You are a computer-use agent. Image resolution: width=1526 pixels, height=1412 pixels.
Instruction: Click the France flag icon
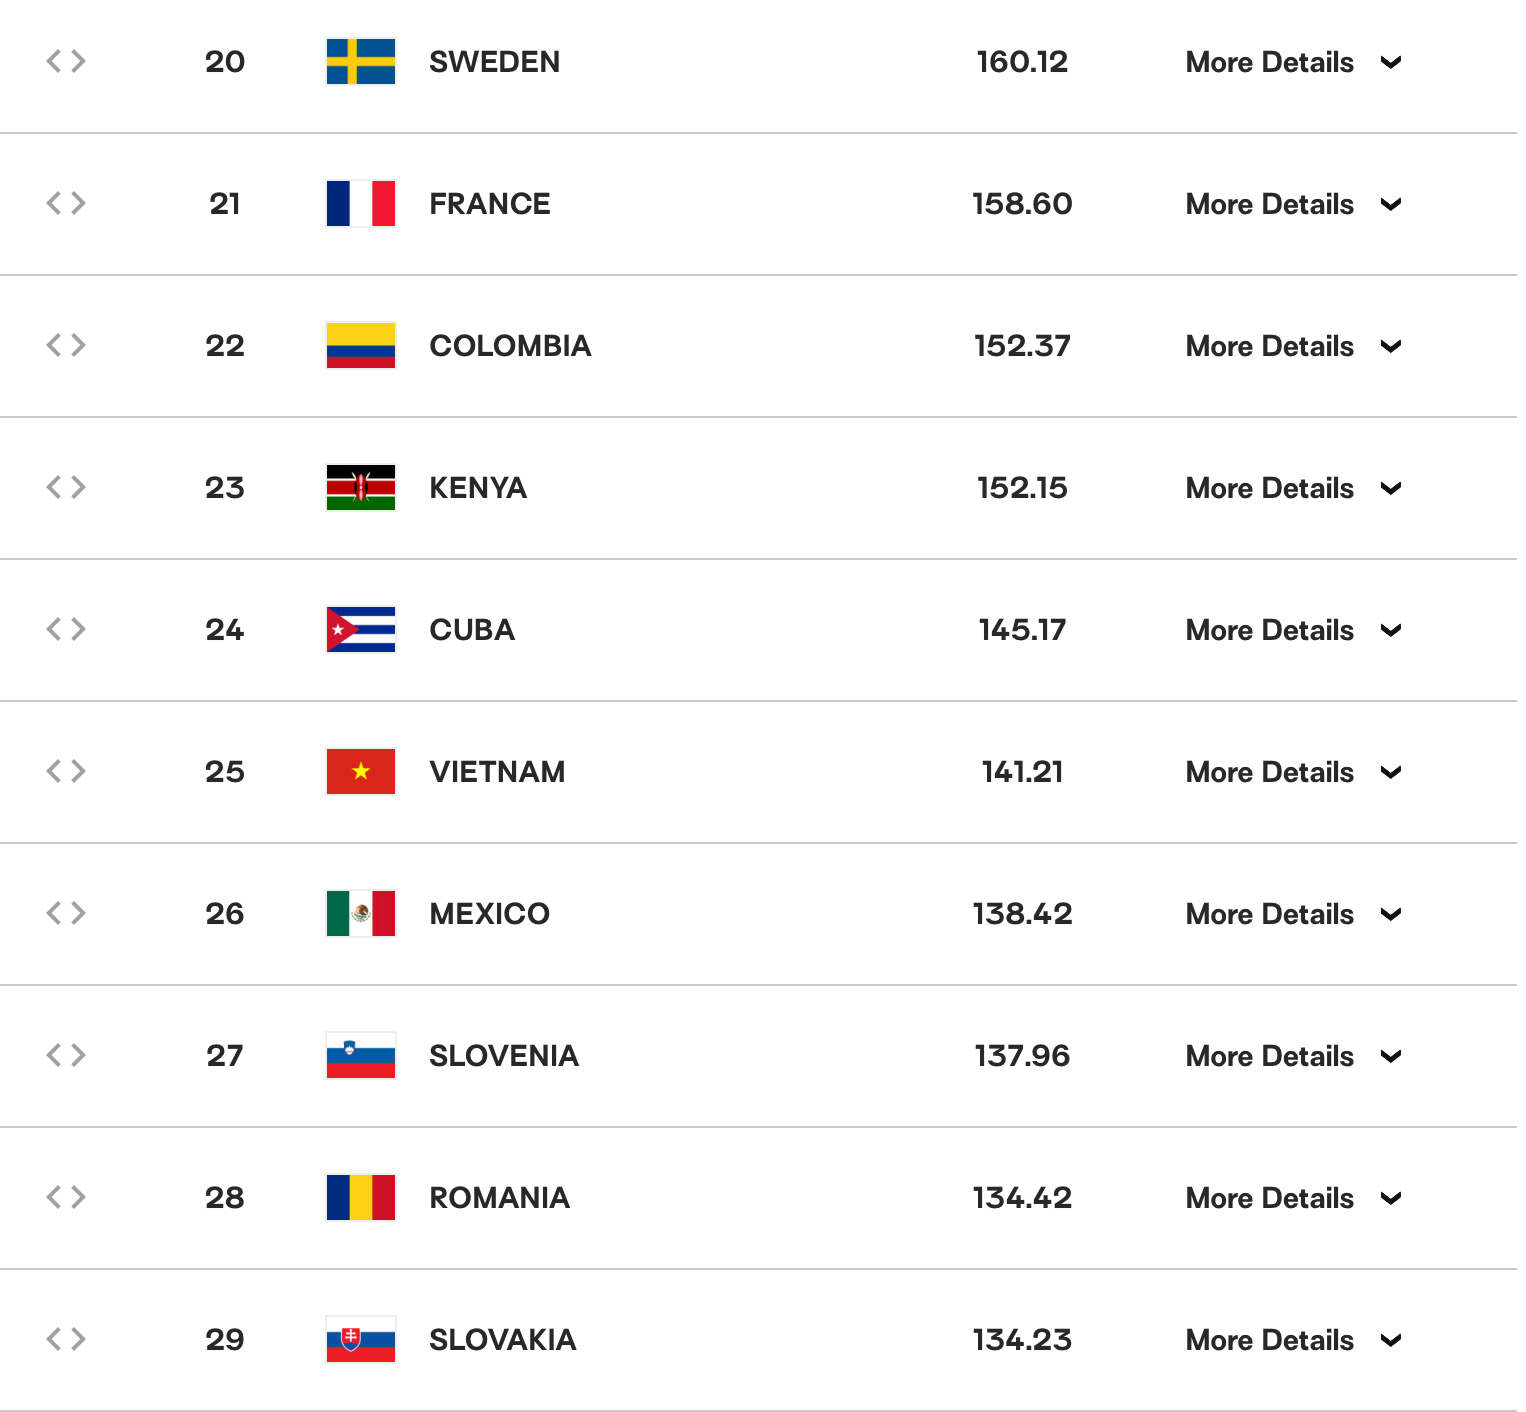coord(361,204)
